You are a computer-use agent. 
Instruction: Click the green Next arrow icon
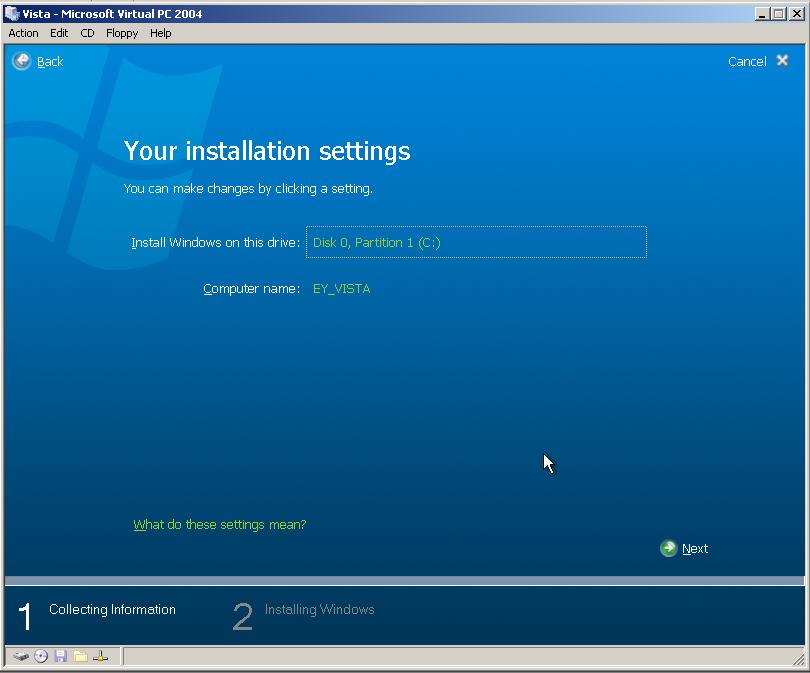(668, 548)
